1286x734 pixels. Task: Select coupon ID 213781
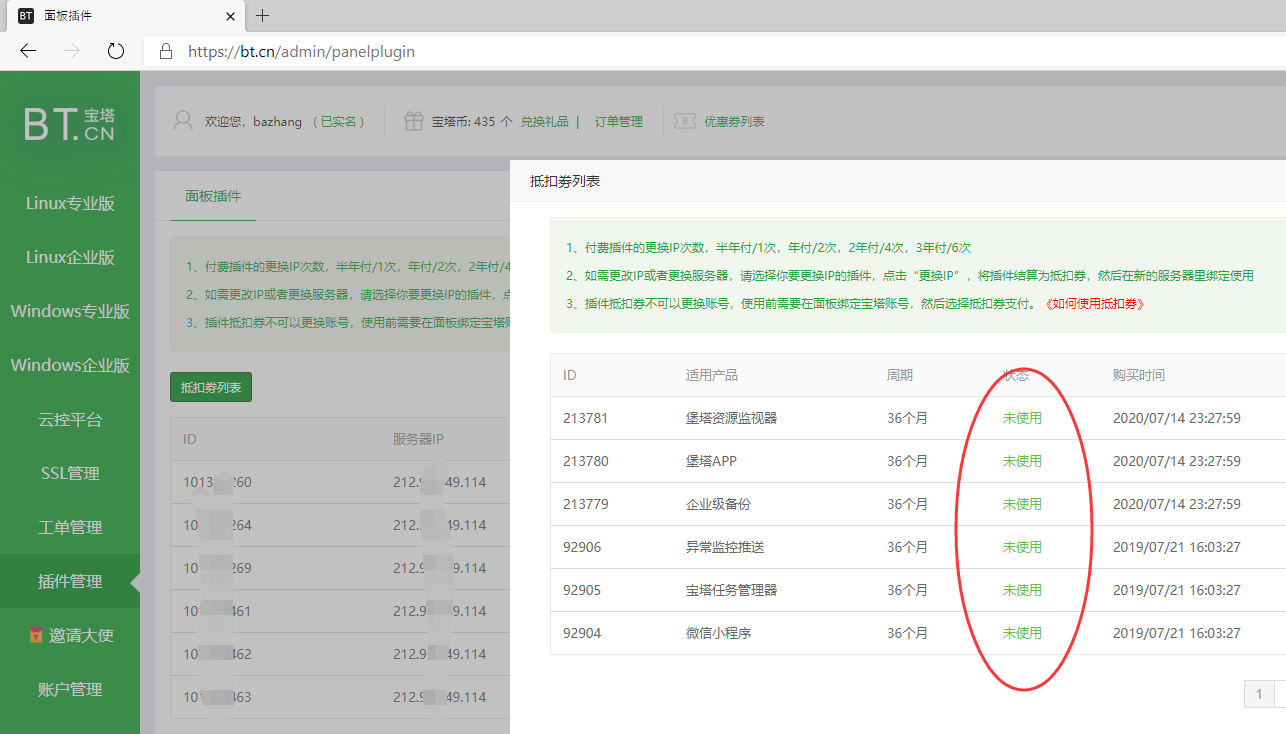coord(586,418)
